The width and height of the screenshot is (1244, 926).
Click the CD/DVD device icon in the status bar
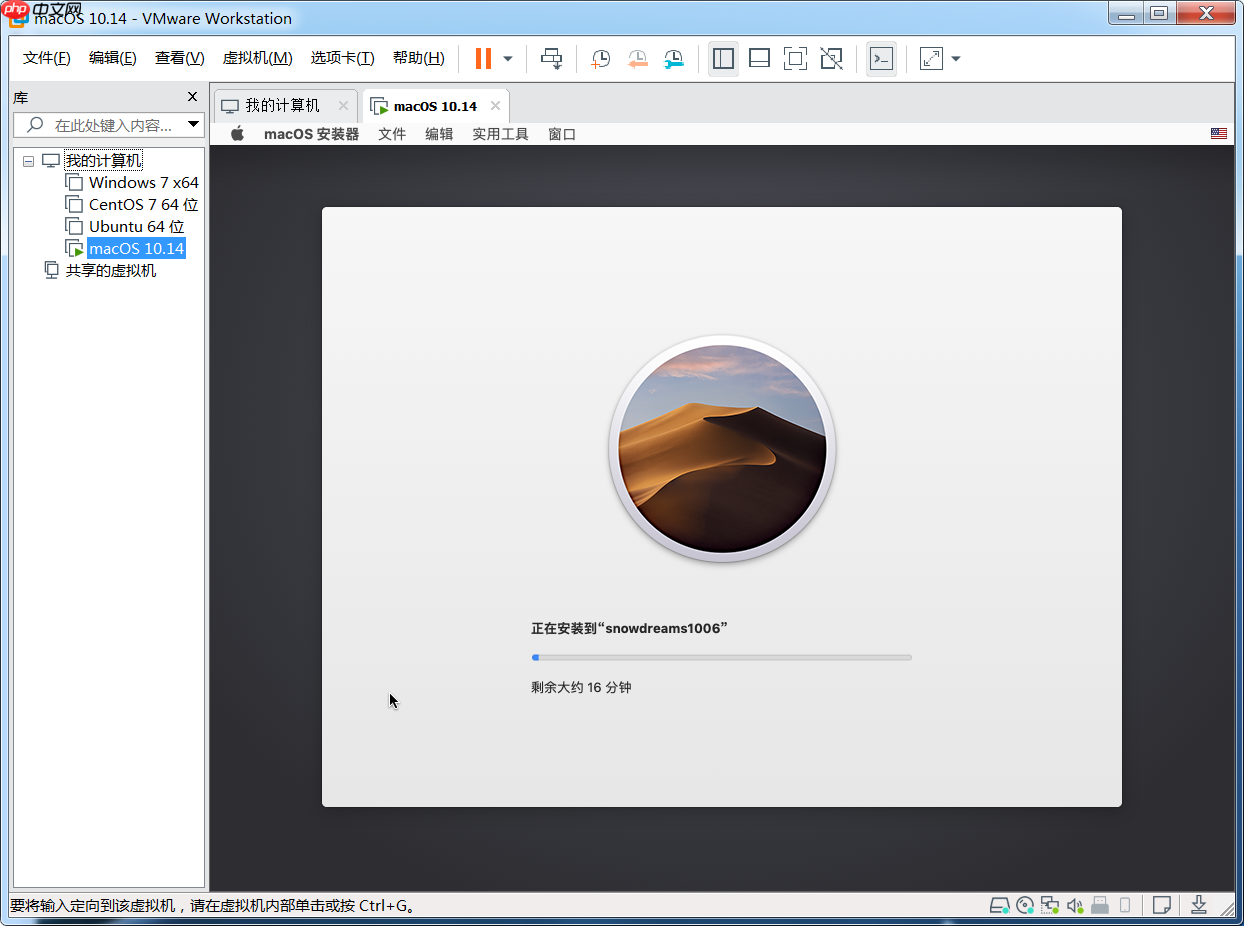point(1024,905)
